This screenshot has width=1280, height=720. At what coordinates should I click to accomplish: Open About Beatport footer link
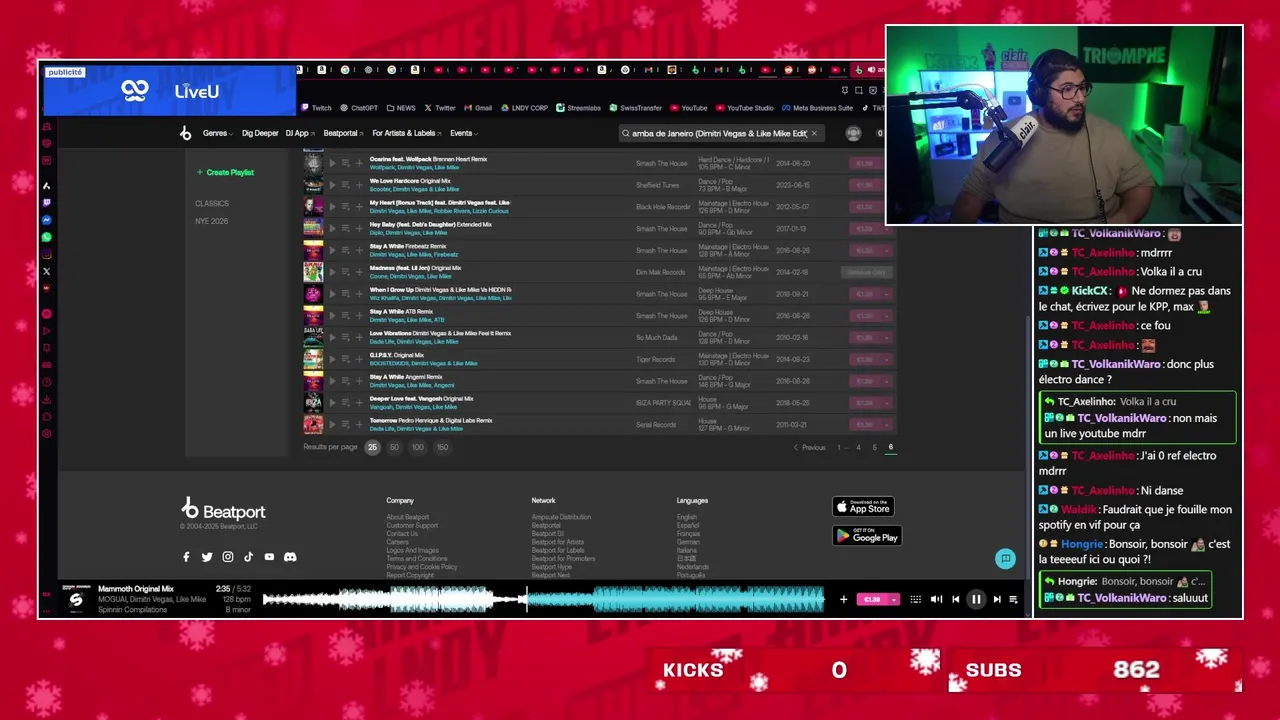(x=407, y=517)
